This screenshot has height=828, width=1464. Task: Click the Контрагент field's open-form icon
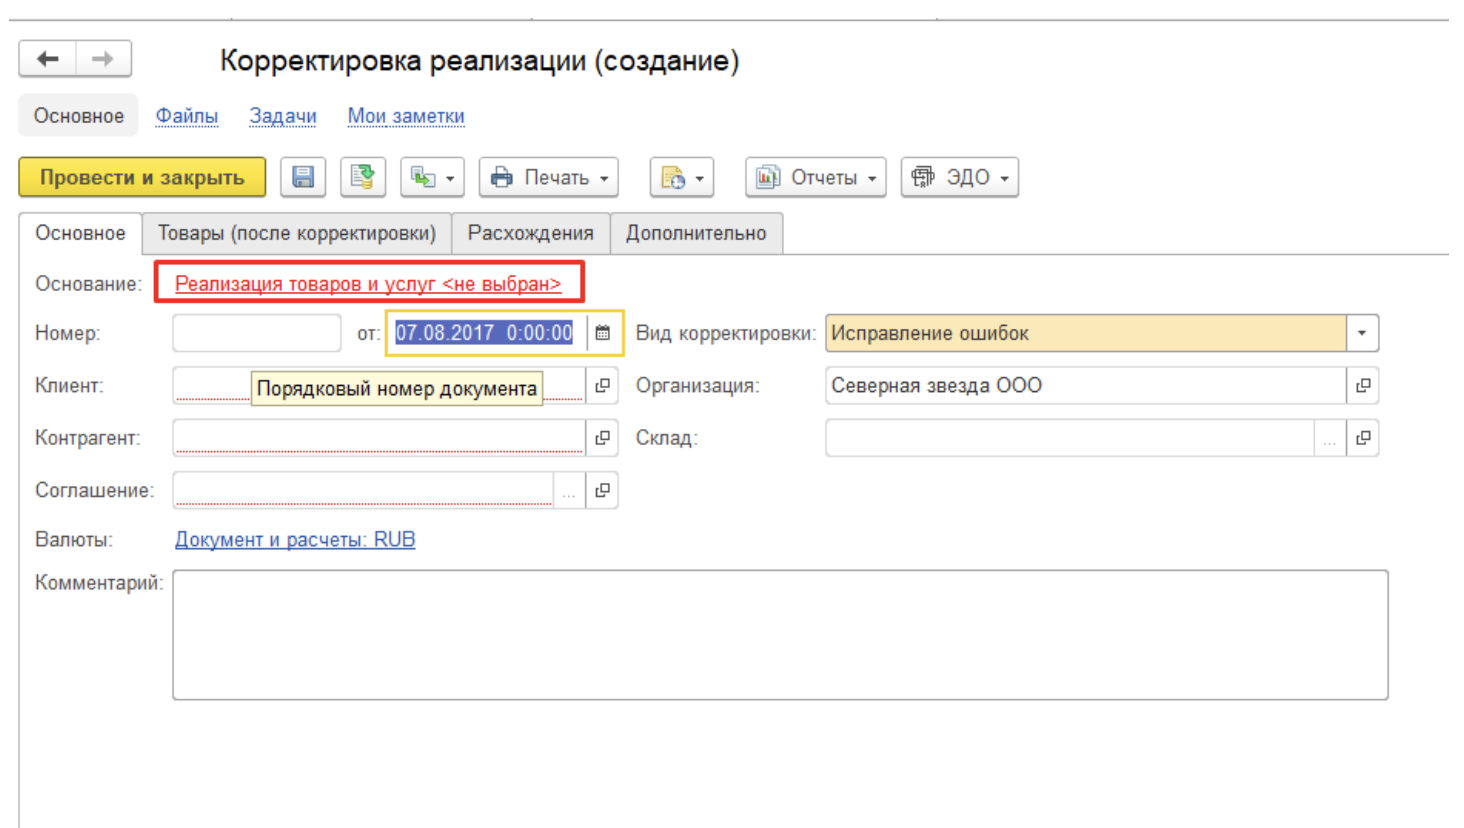[602, 438]
